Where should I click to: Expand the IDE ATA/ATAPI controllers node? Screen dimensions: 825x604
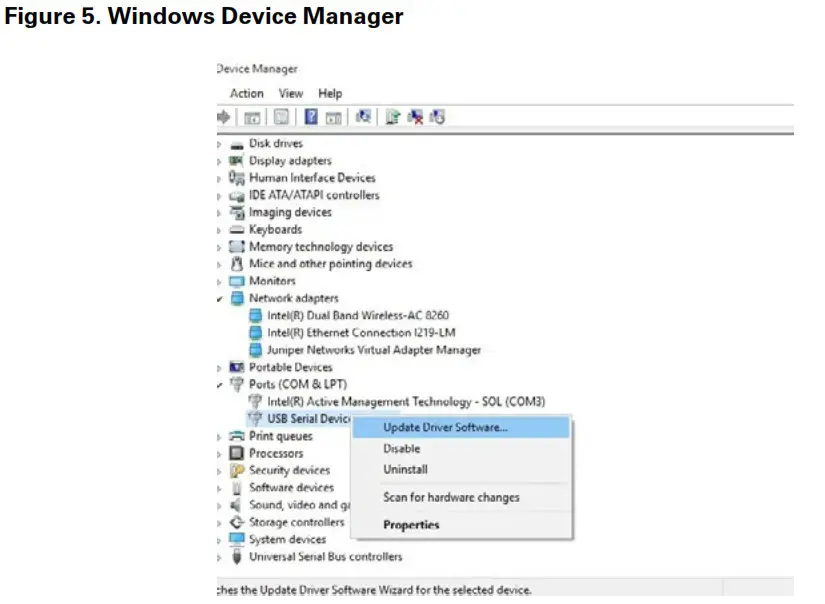219,196
